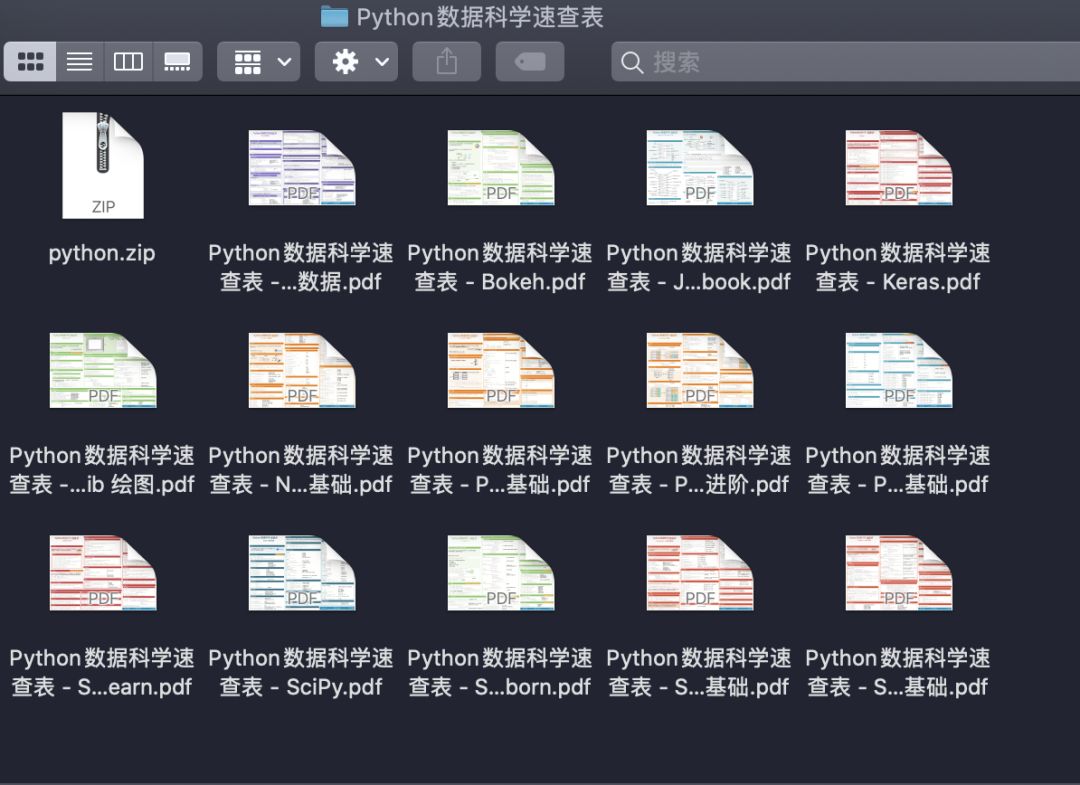Switch to icon view
The image size is (1080, 785).
[30, 61]
